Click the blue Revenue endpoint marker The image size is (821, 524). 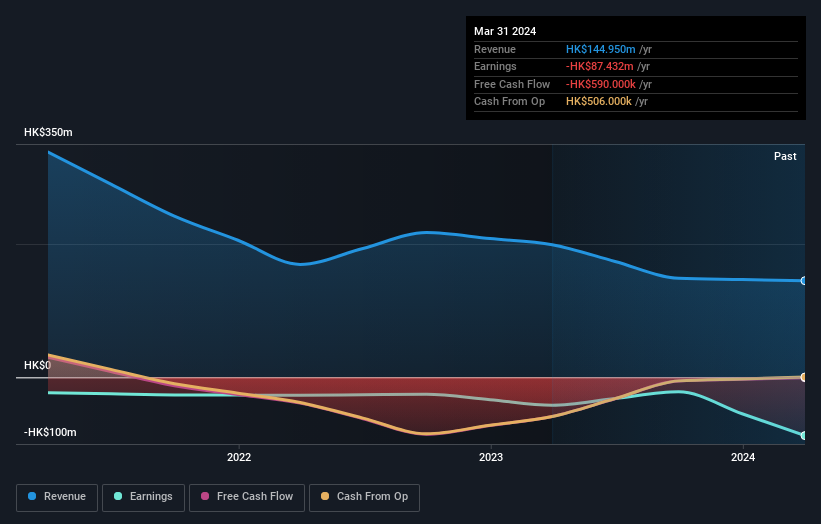coord(804,281)
